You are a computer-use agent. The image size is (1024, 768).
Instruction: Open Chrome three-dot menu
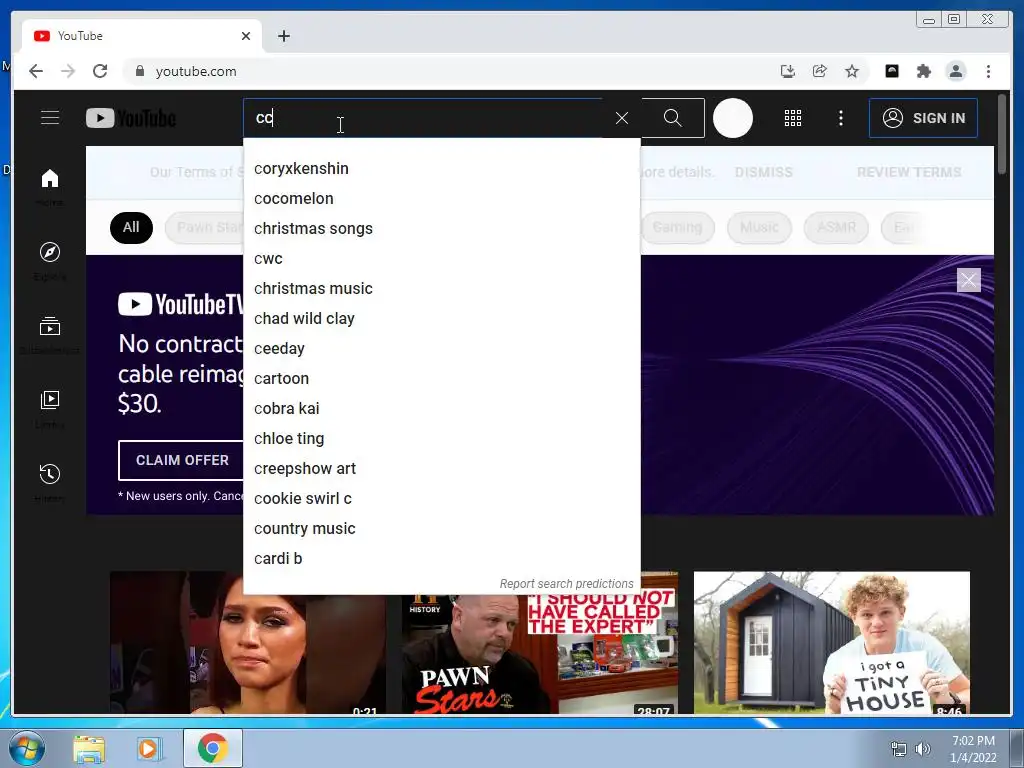pyautogui.click(x=988, y=71)
